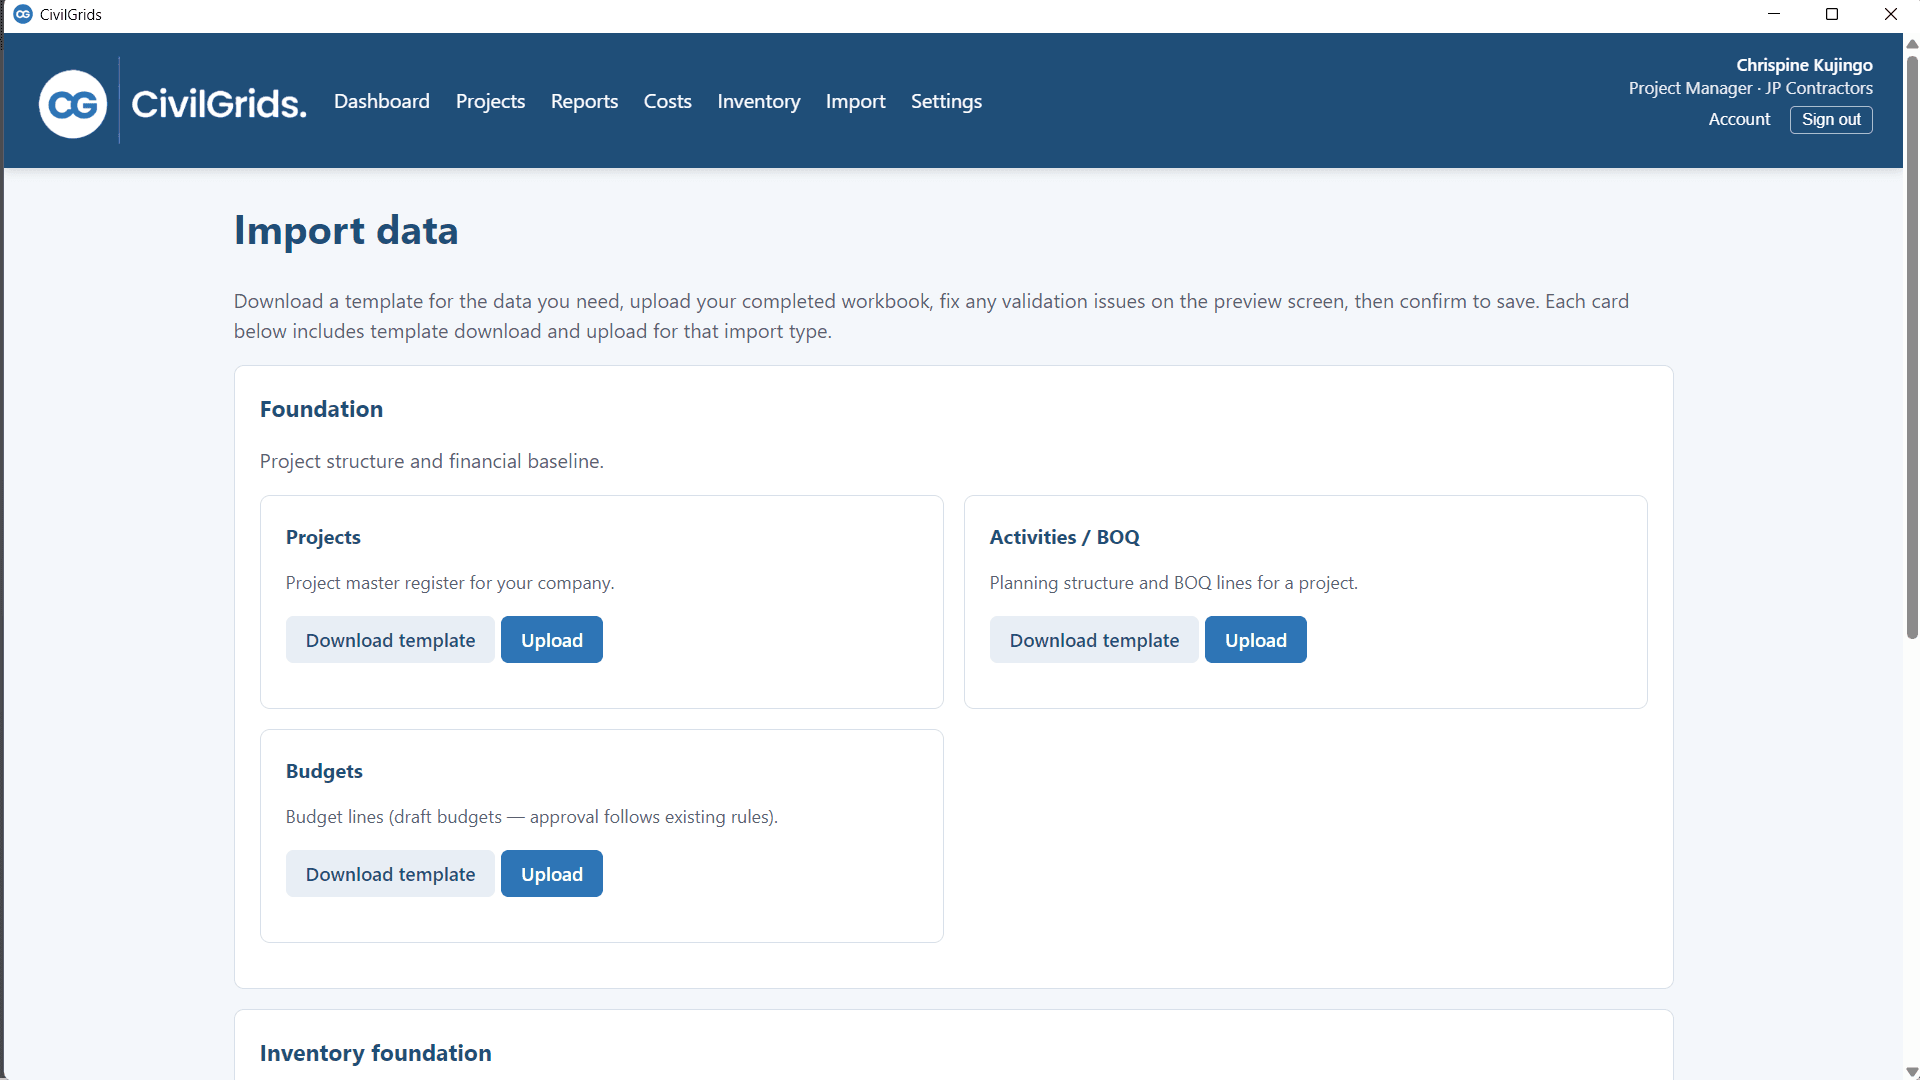Image resolution: width=1920 pixels, height=1080 pixels.
Task: Download the Projects template
Action: pos(390,640)
